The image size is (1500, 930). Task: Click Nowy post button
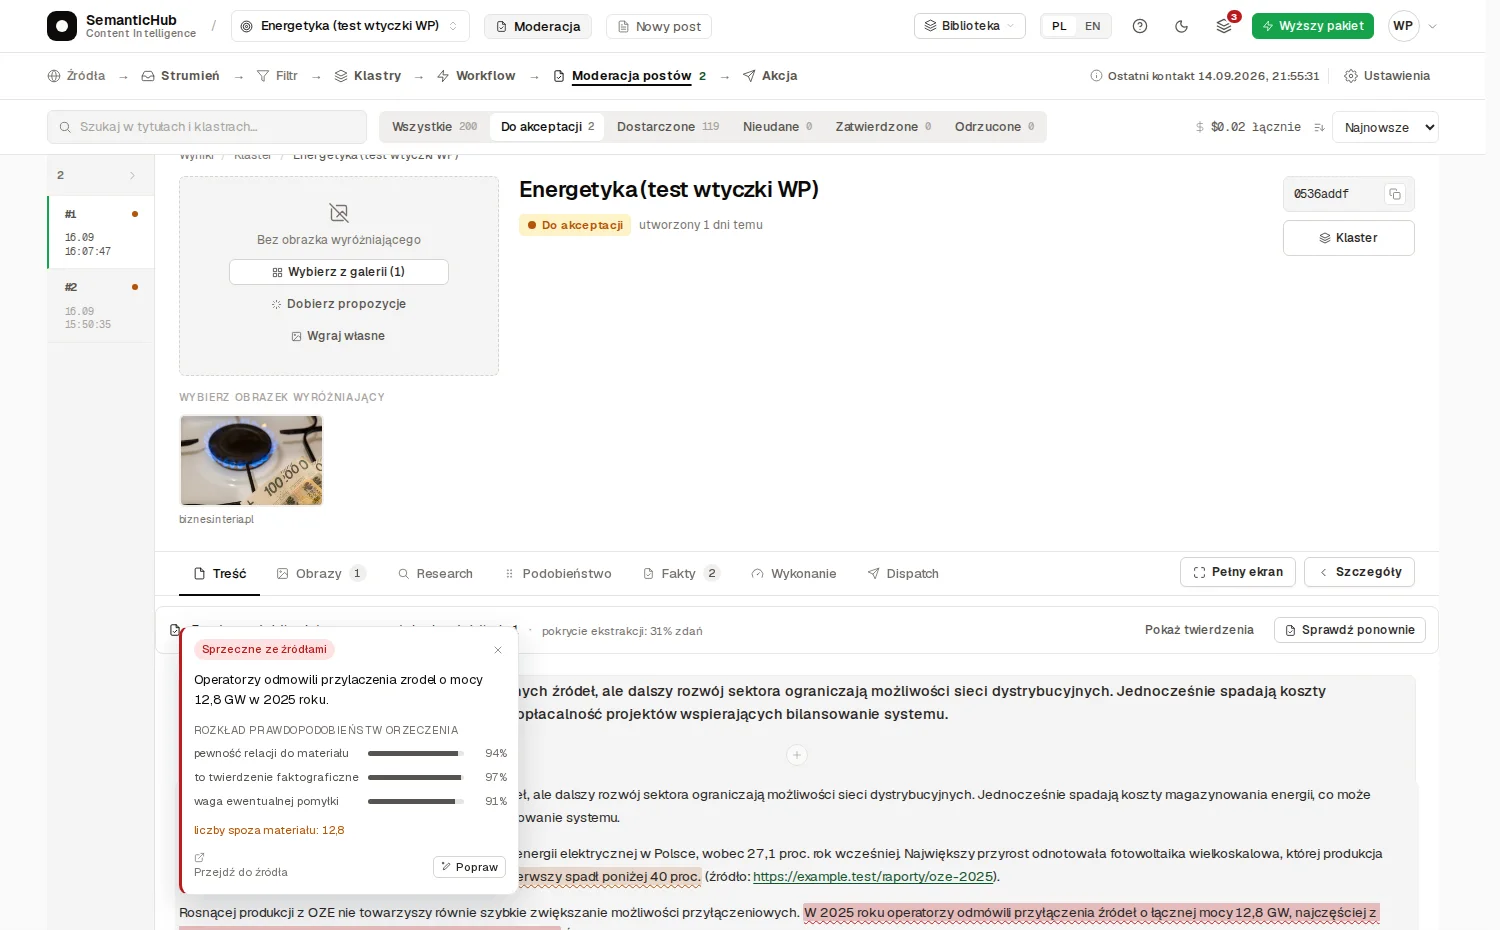point(659,26)
